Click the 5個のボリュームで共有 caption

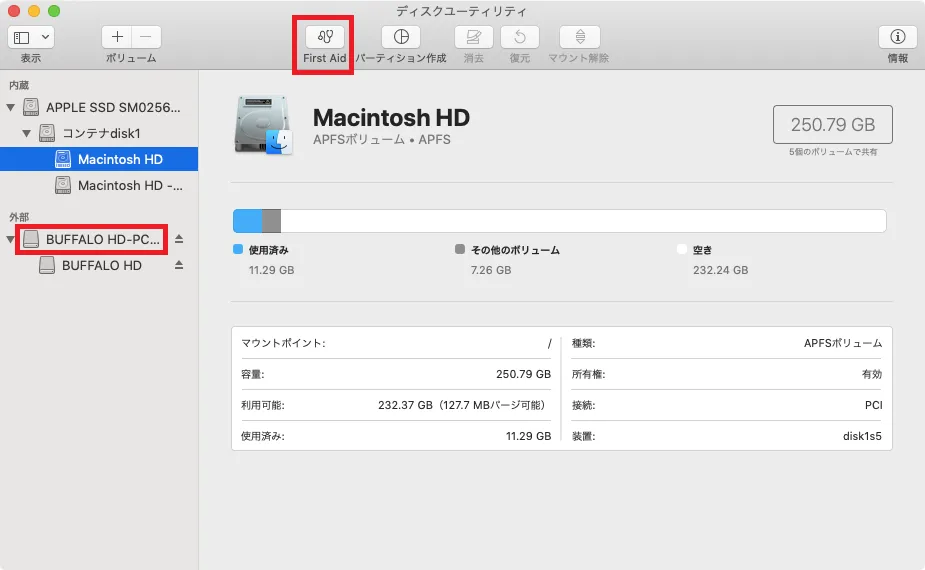click(833, 152)
